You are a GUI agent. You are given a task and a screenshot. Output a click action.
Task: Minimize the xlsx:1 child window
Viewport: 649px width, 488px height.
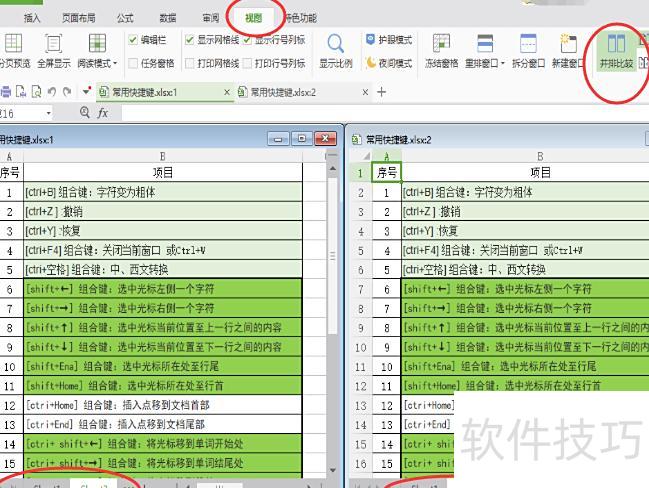[x=278, y=139]
